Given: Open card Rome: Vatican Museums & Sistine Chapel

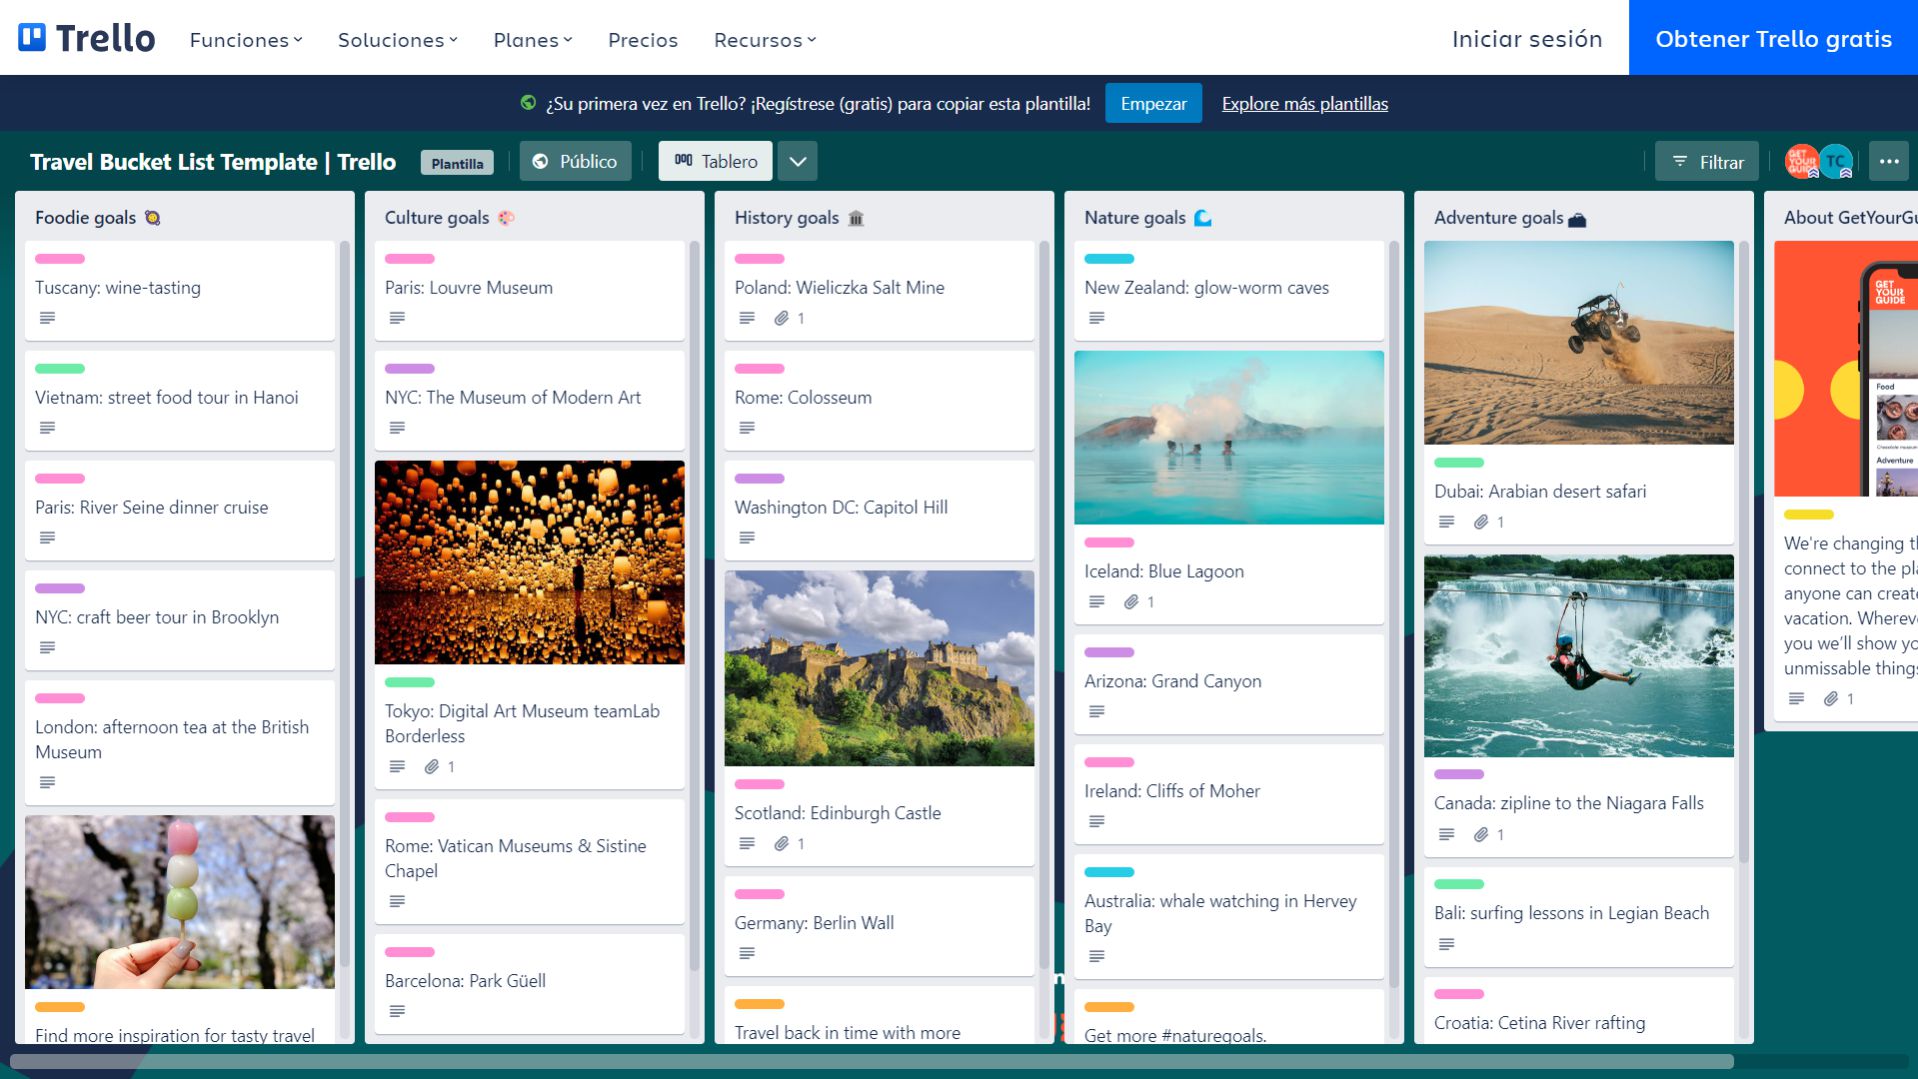Looking at the screenshot, I should click(529, 861).
